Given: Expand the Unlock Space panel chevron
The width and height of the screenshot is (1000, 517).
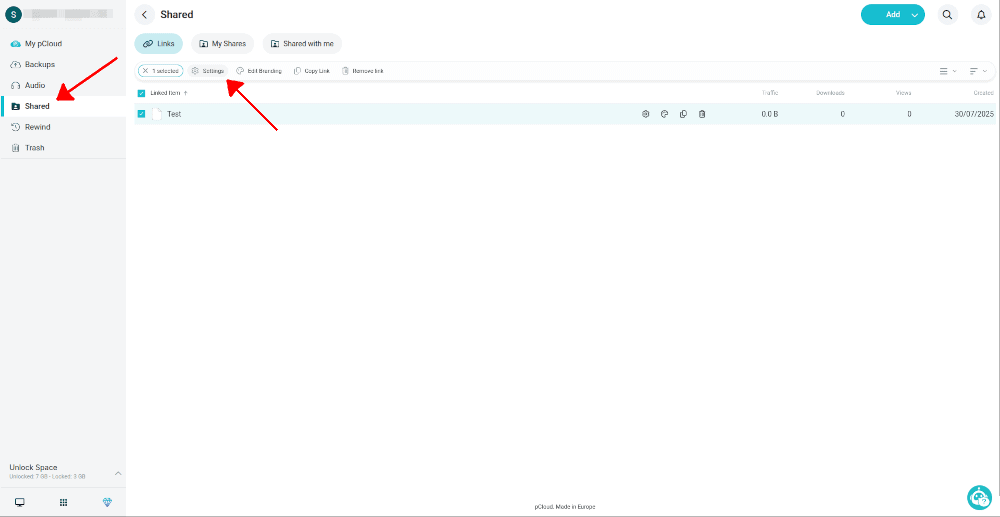Looking at the screenshot, I should coord(118,473).
